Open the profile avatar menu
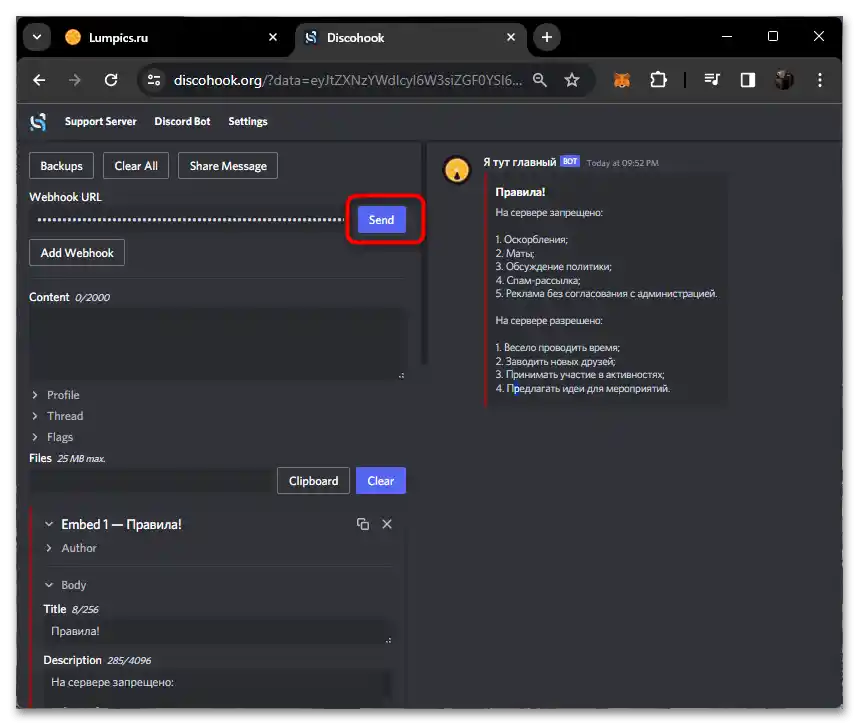The width and height of the screenshot is (859, 725). (x=784, y=81)
